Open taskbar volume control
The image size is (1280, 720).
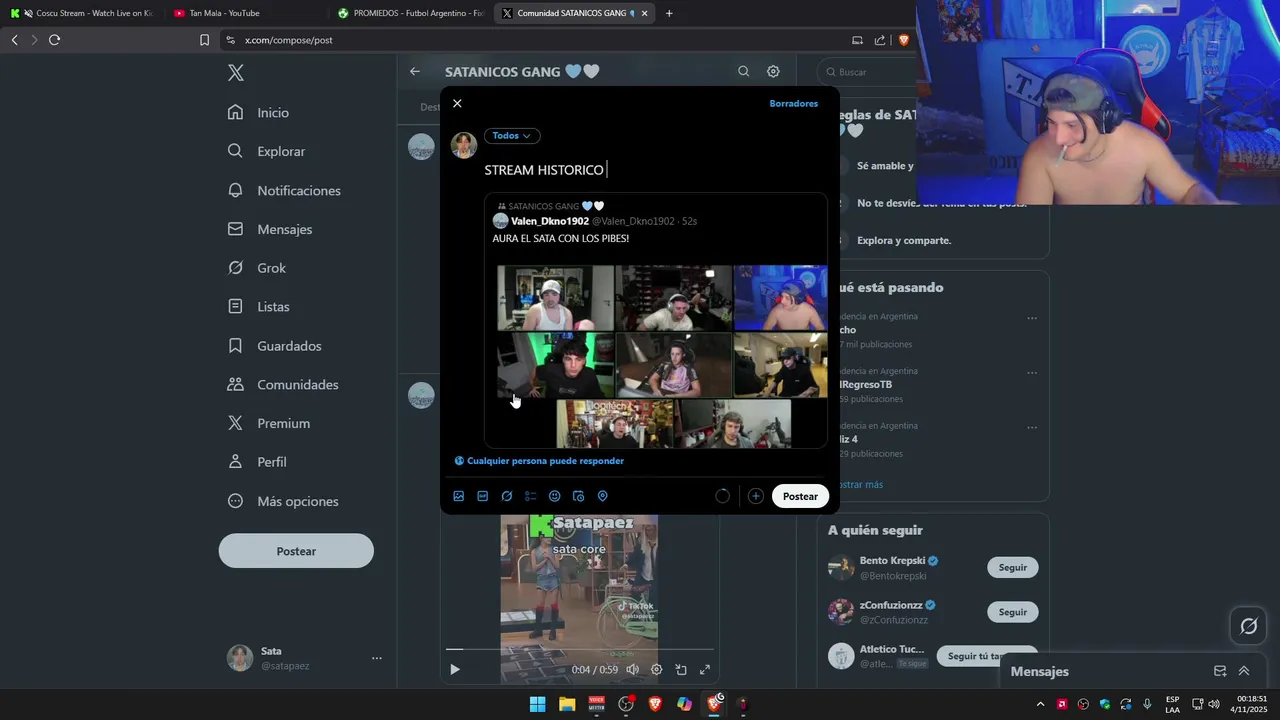[1214, 704]
